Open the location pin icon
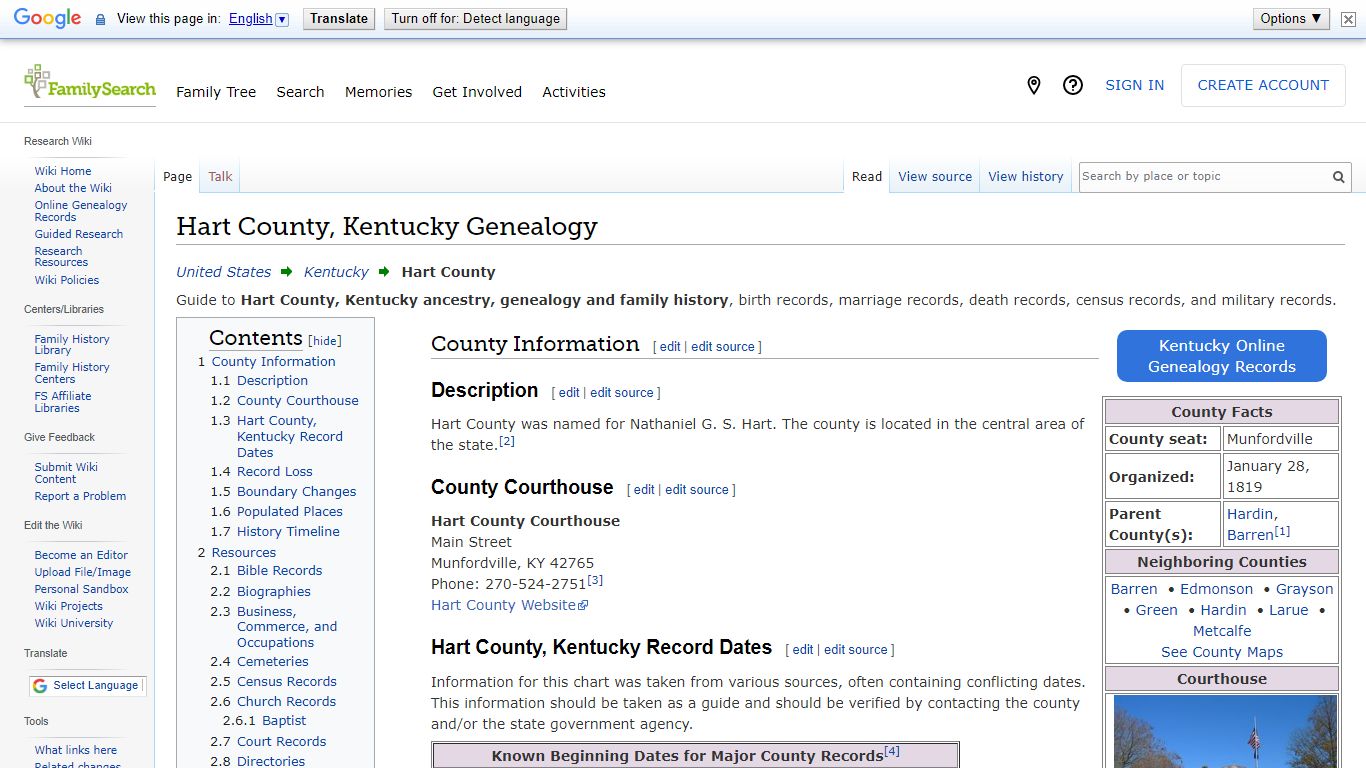Screen dimensions: 1366x768 1034,86
